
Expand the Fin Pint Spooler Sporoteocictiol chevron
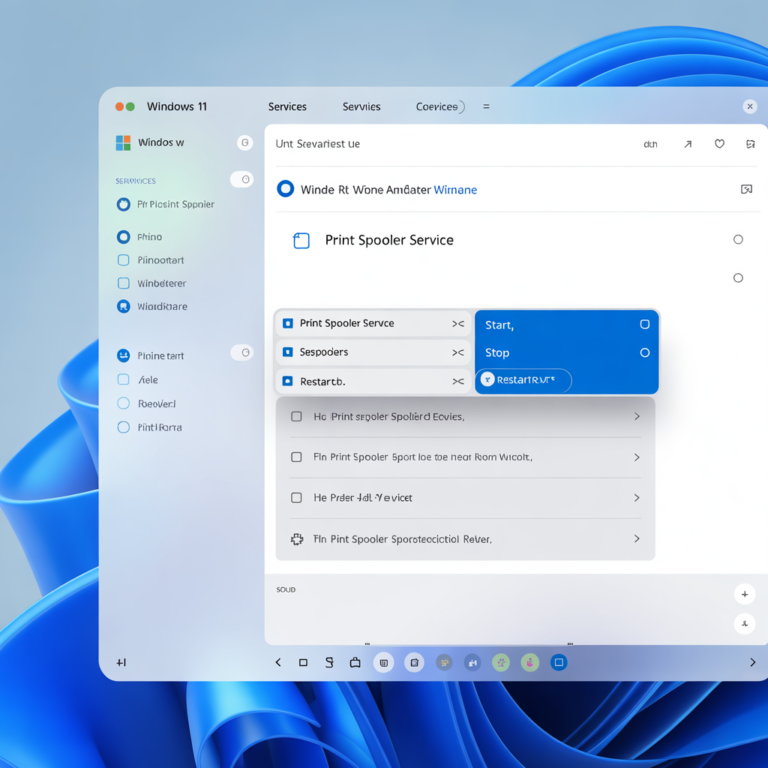tap(637, 539)
